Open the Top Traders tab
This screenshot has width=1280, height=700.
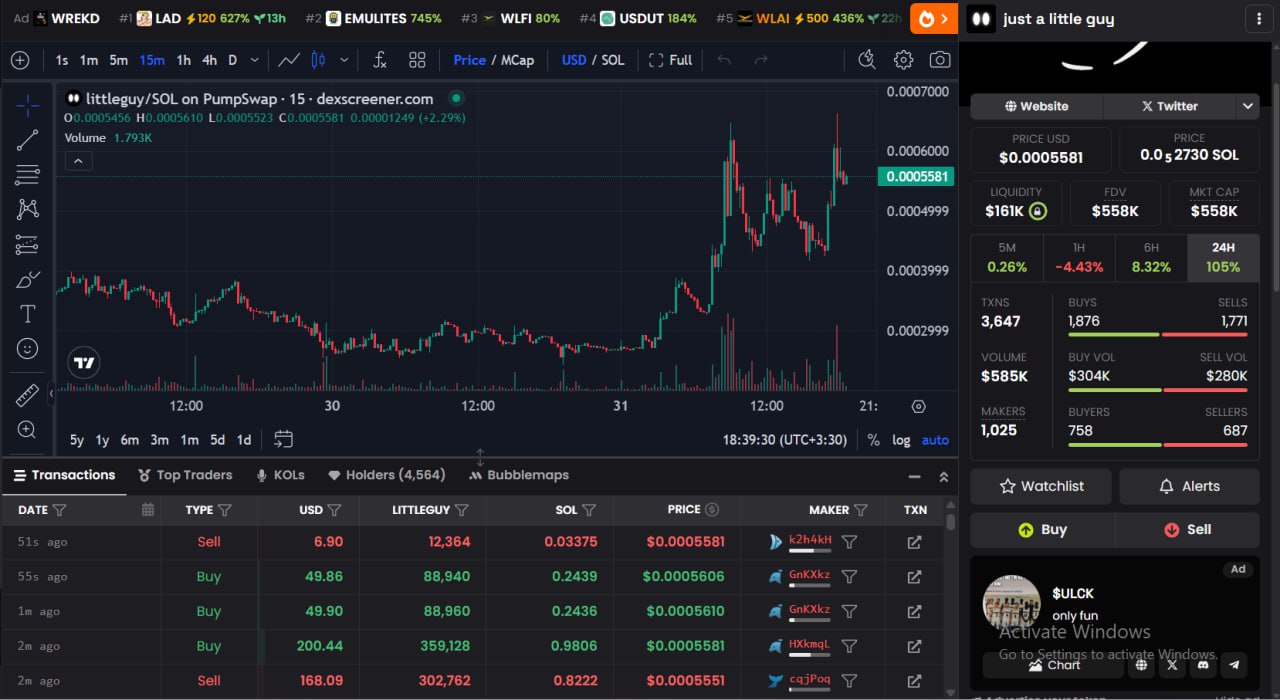(x=185, y=475)
